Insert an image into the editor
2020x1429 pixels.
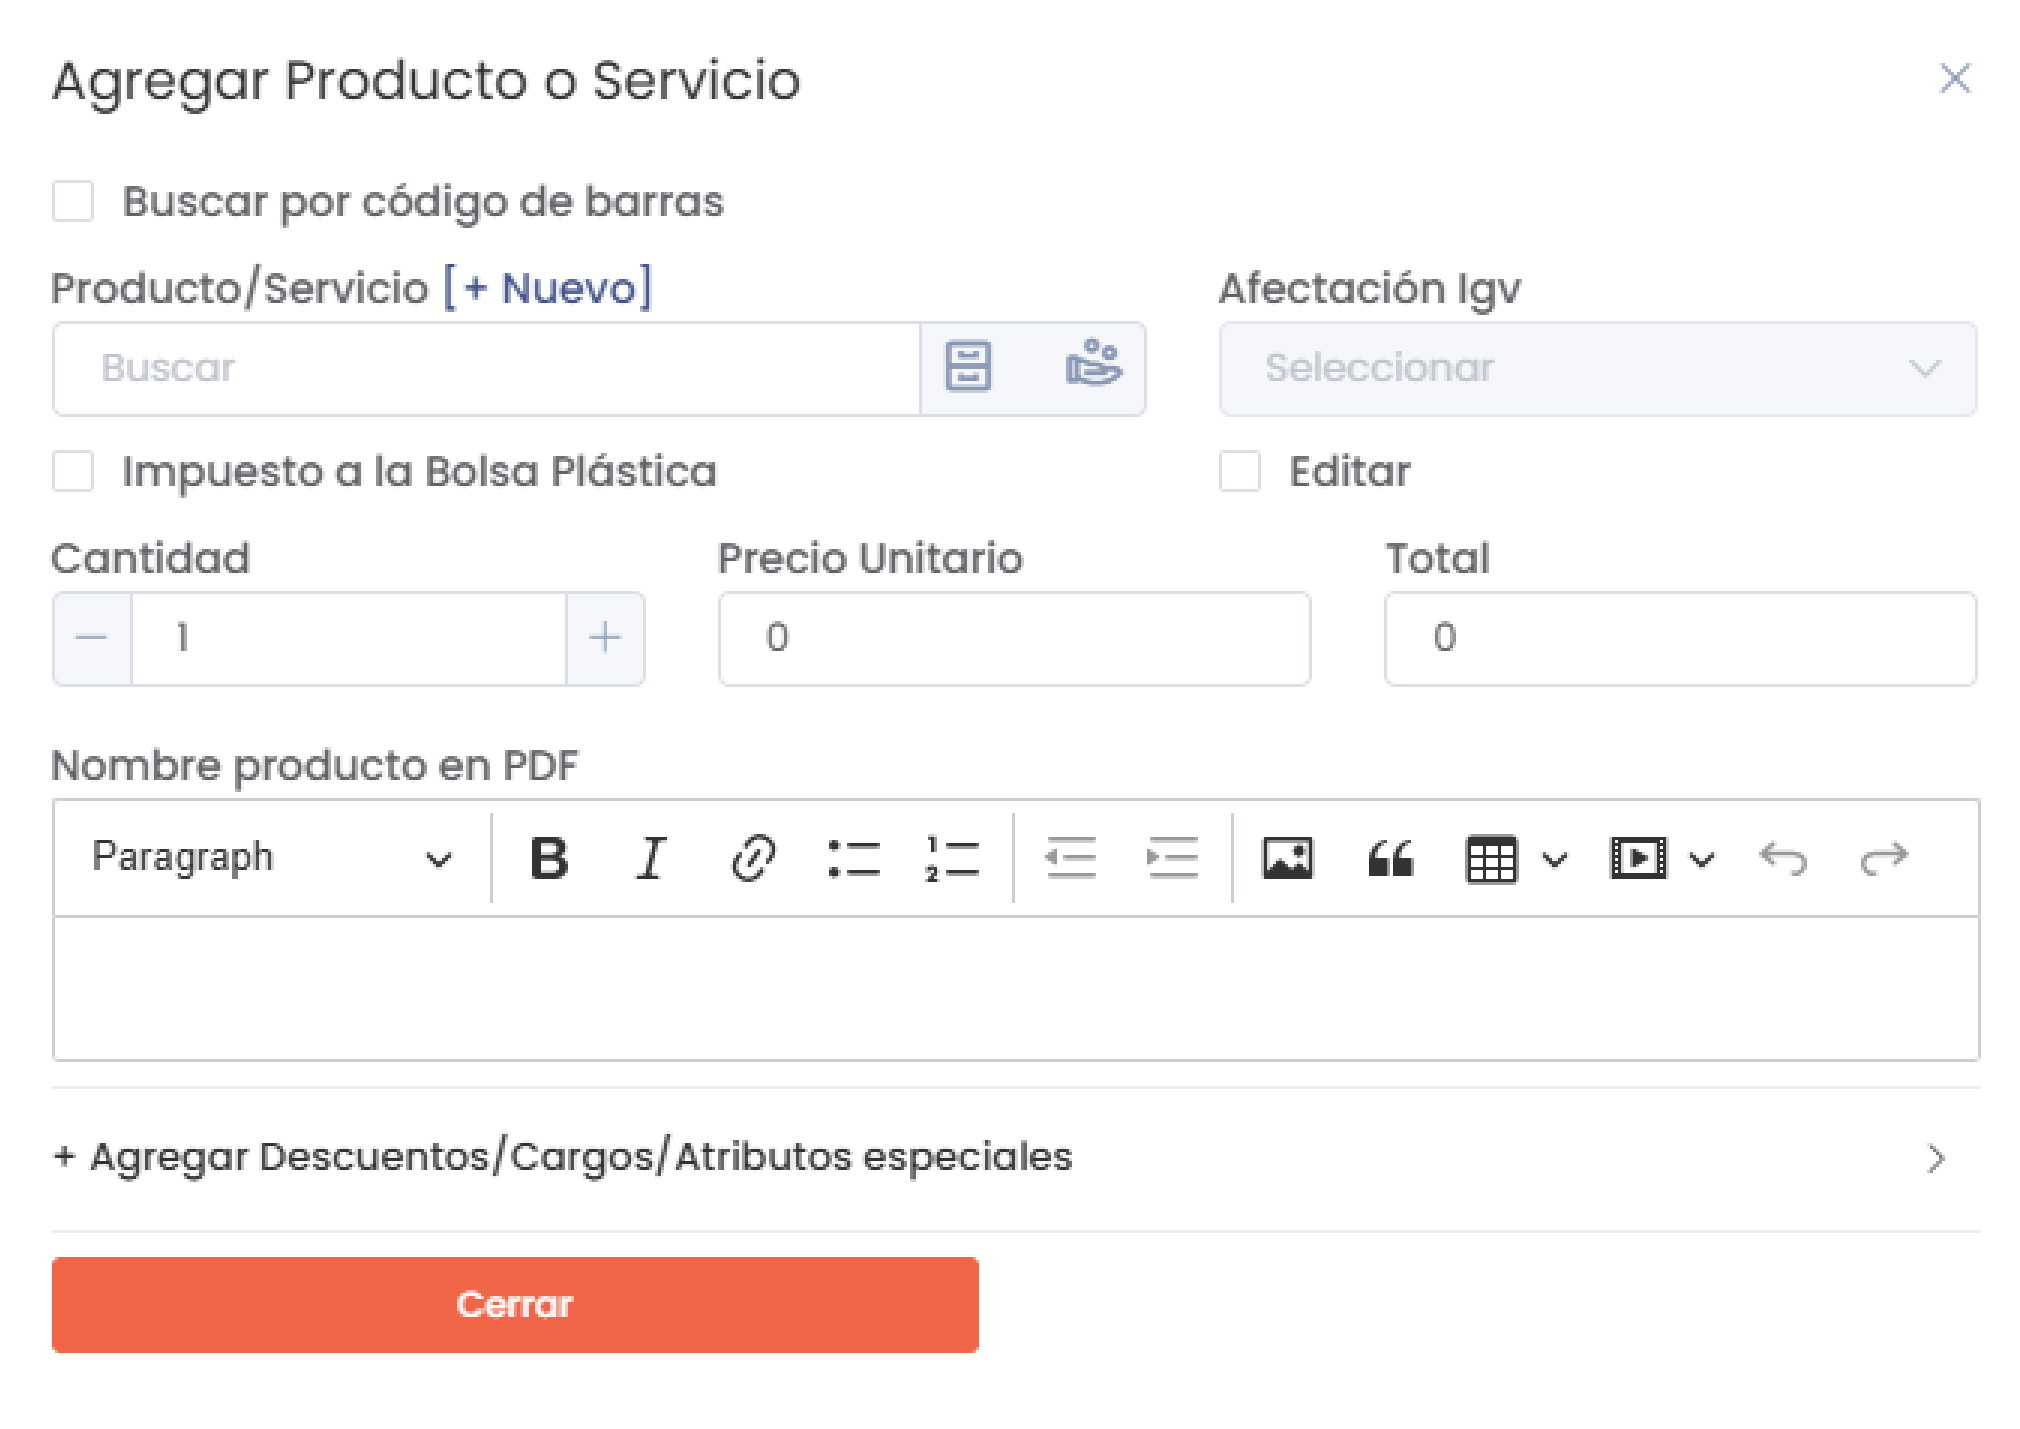coord(1289,857)
